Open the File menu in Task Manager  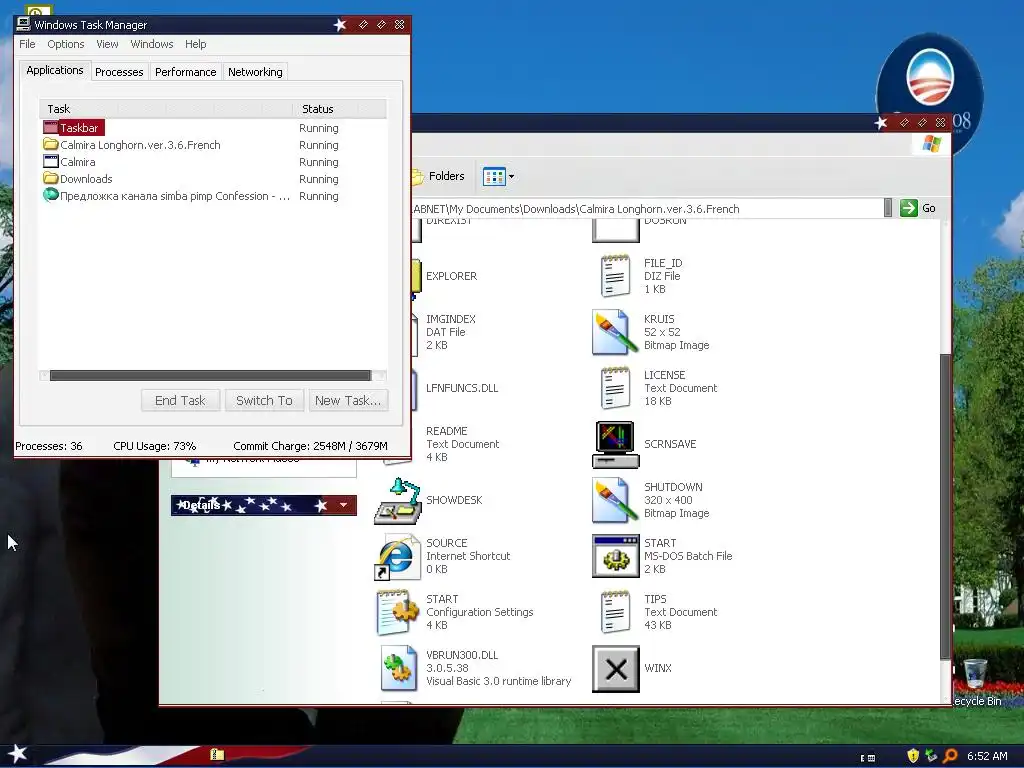[27, 44]
